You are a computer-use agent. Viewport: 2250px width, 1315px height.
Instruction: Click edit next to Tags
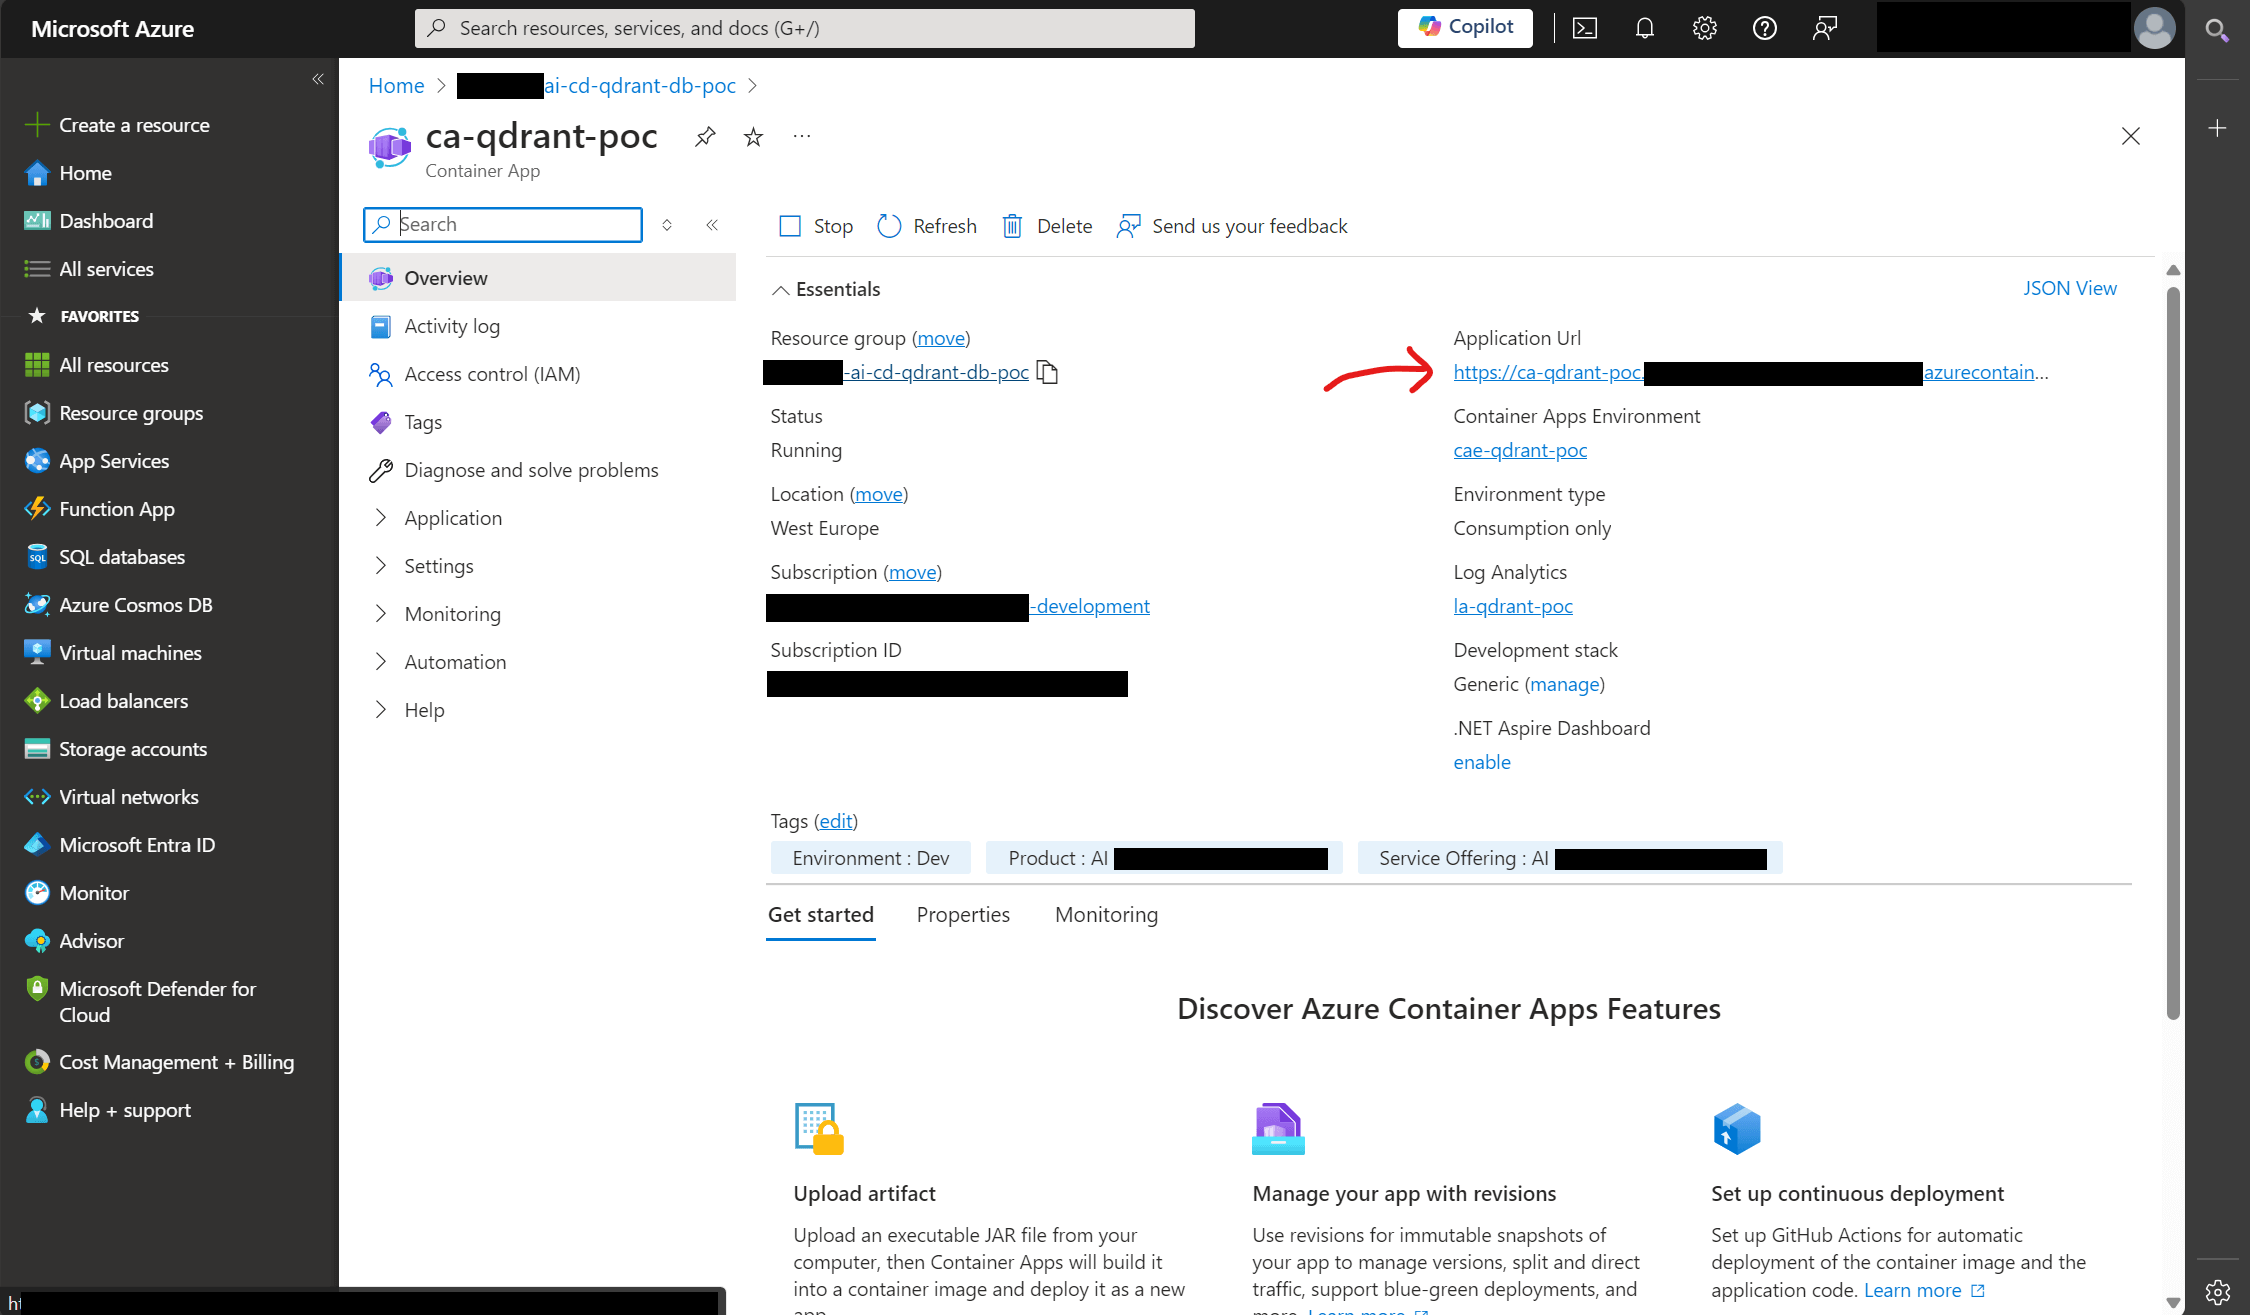click(836, 821)
